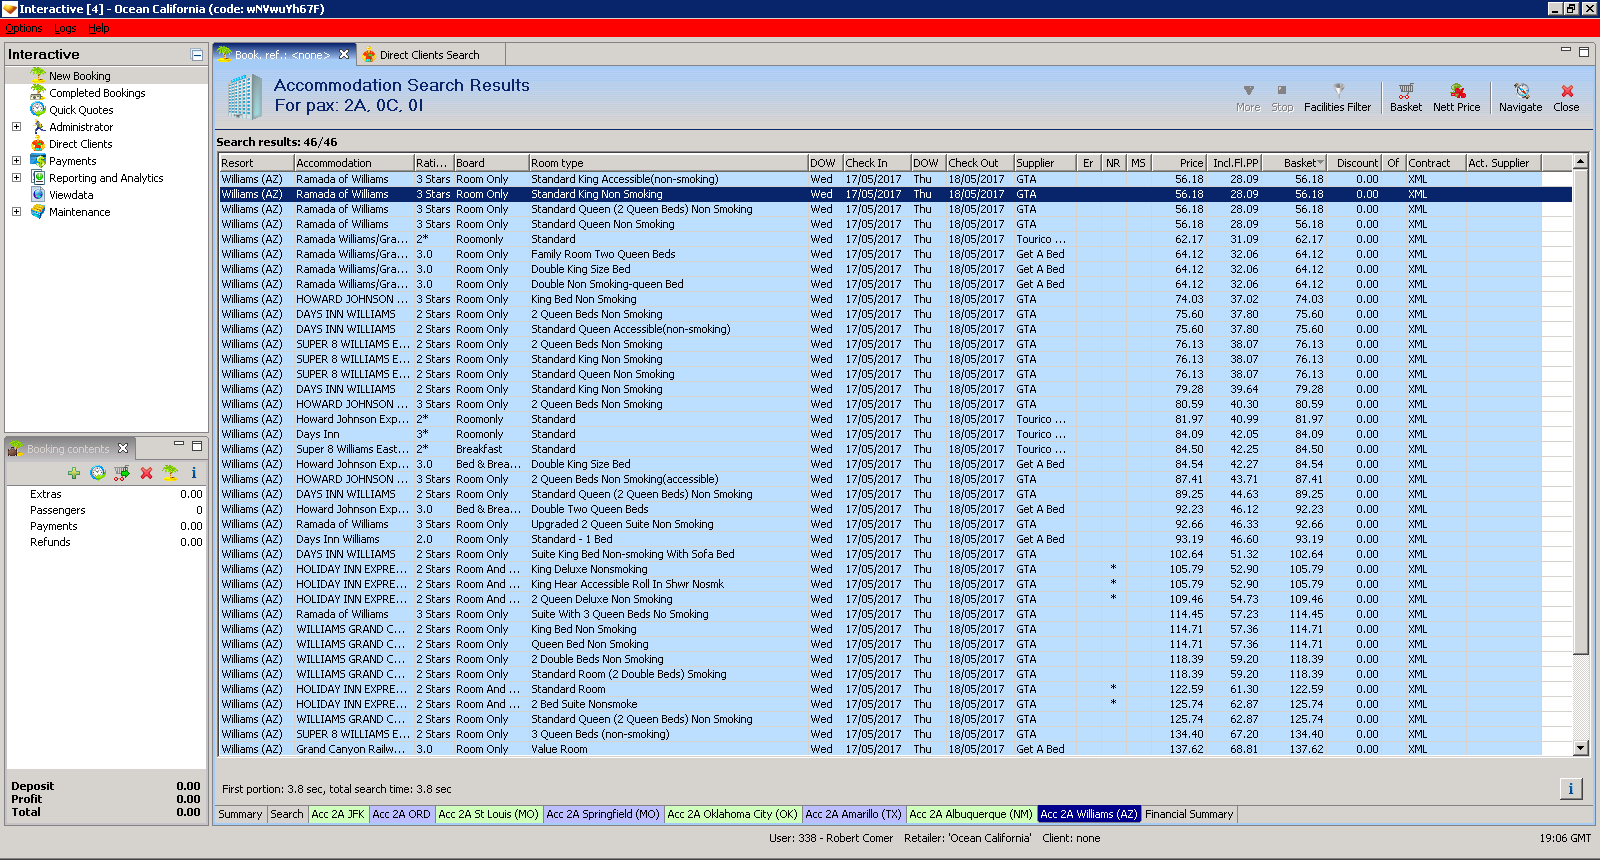1600x860 pixels.
Task: Switch to Acc 2A Amarillo (TX) tab
Action: (853, 814)
